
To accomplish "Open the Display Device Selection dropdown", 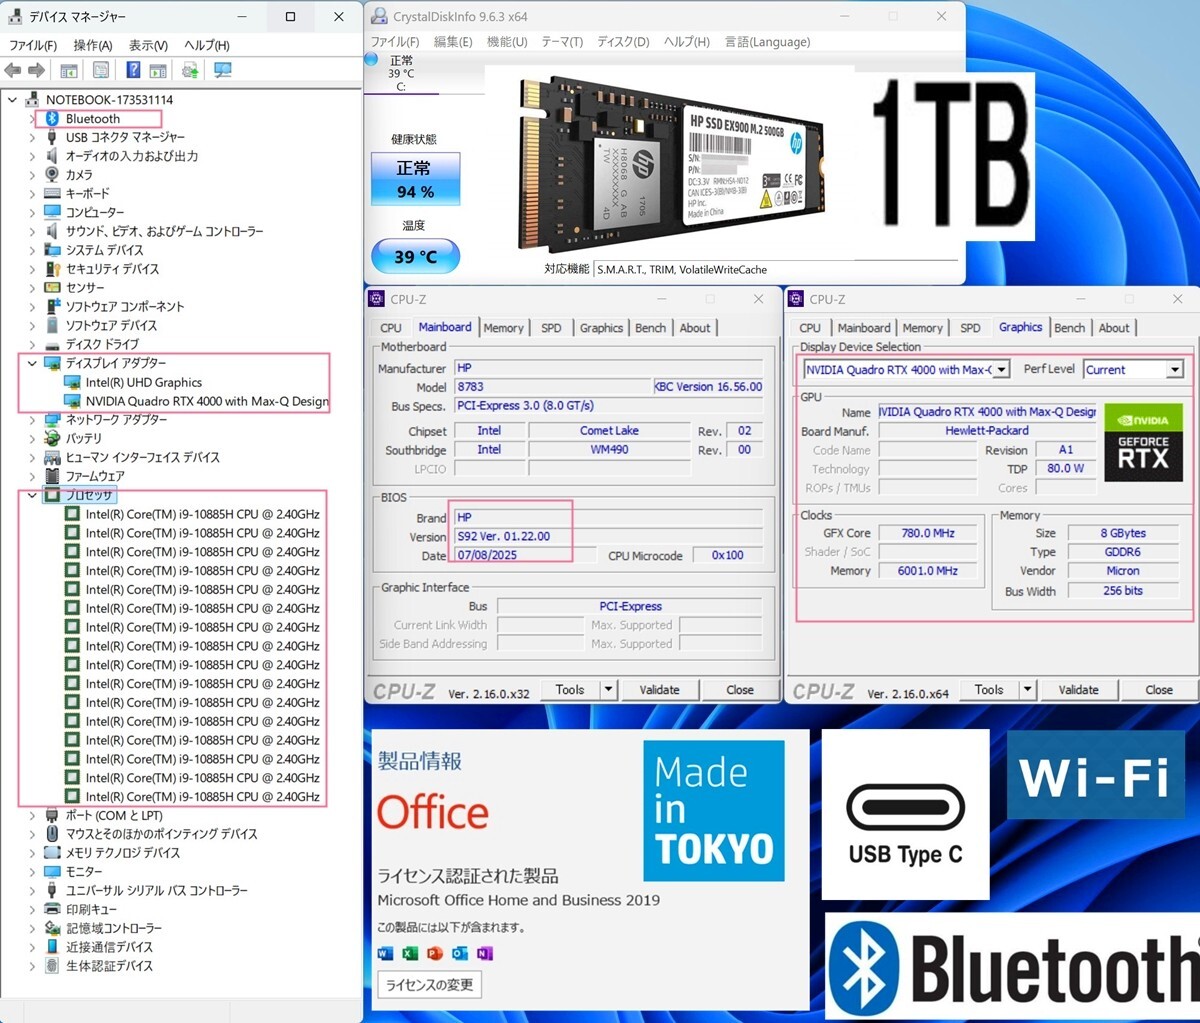I will pyautogui.click(x=1001, y=370).
